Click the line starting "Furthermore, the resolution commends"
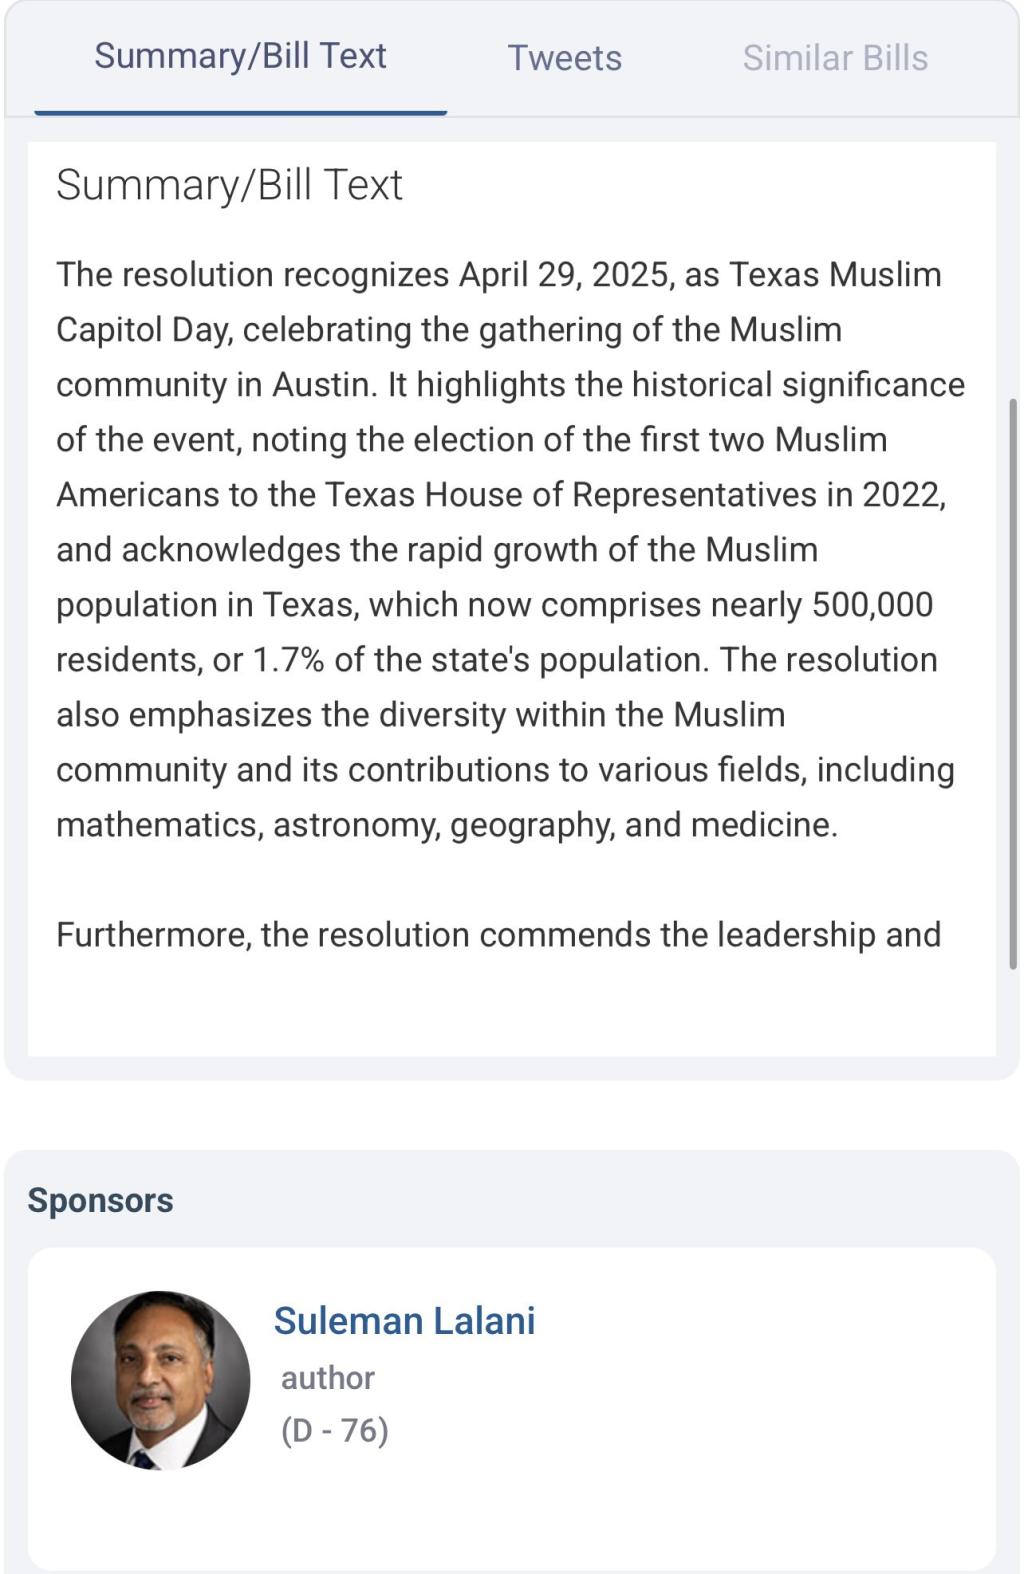Screen dimensions: 1024x1574 coord(498,935)
